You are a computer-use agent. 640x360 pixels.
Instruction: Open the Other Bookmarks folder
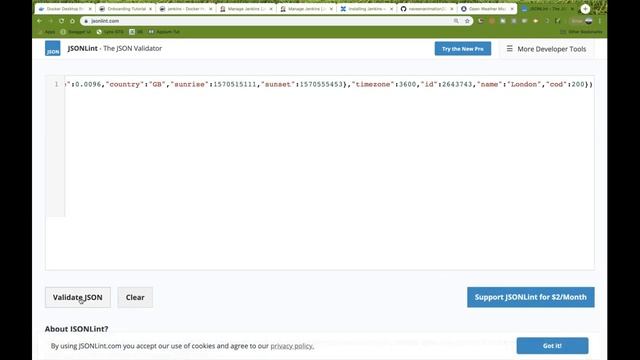click(582, 32)
